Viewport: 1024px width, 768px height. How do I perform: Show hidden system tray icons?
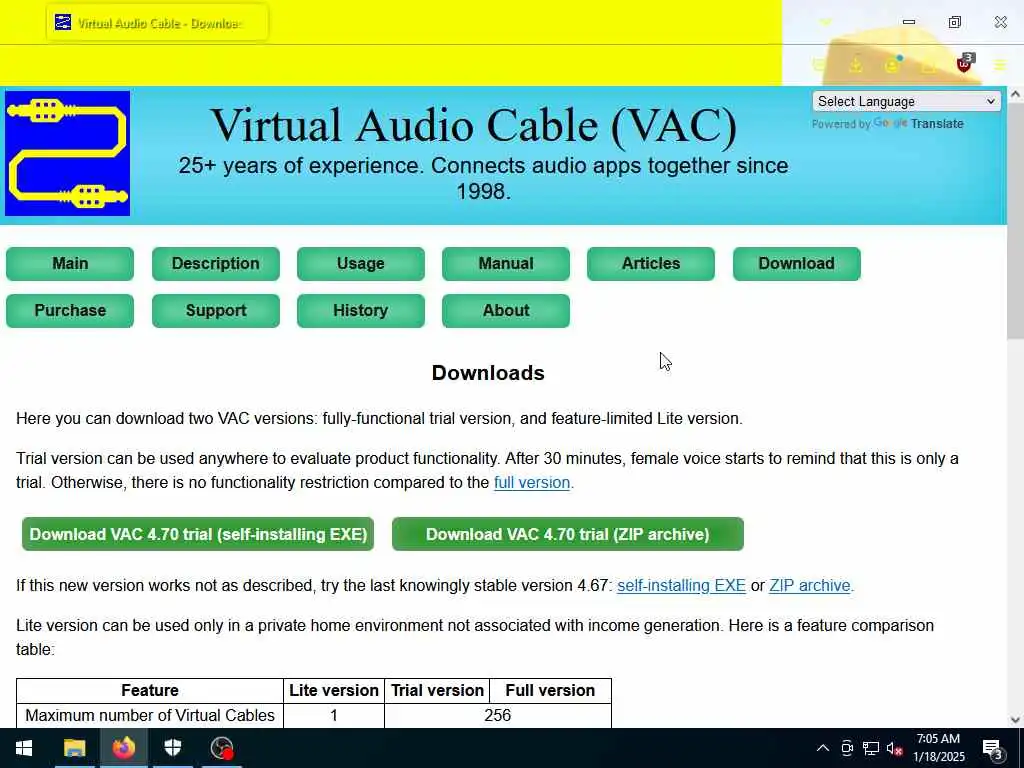point(823,748)
